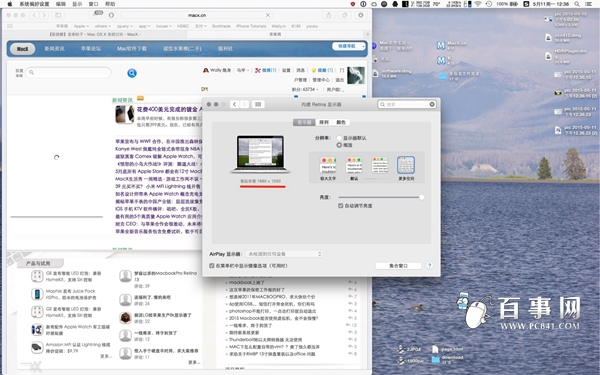Switch to the Arrangement tab

tap(324, 122)
